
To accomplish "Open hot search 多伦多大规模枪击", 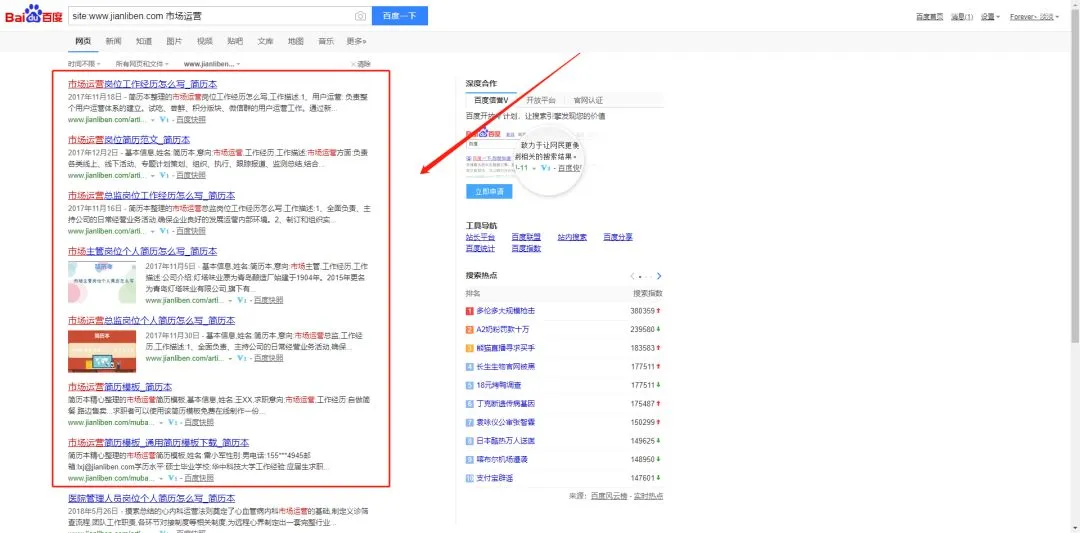I will click(x=506, y=311).
